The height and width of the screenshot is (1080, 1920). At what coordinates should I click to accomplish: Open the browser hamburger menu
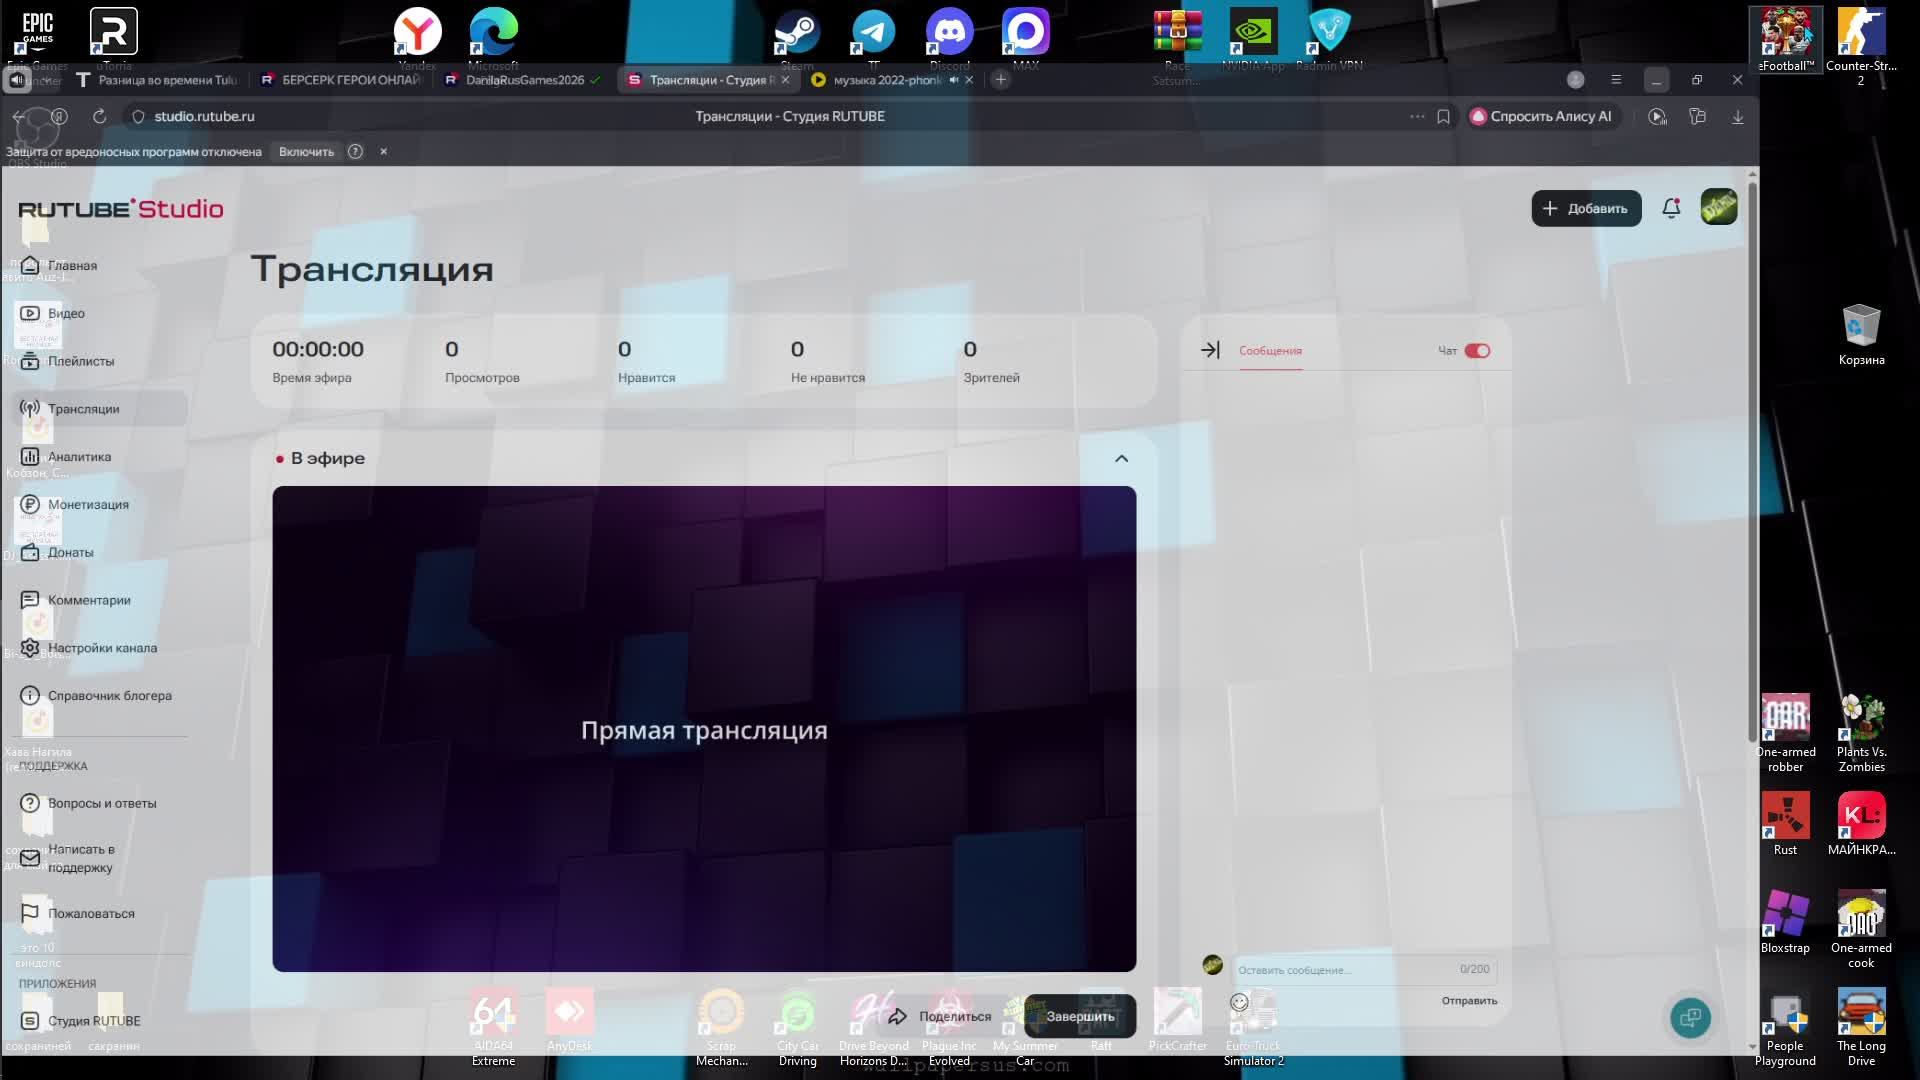coord(1616,80)
